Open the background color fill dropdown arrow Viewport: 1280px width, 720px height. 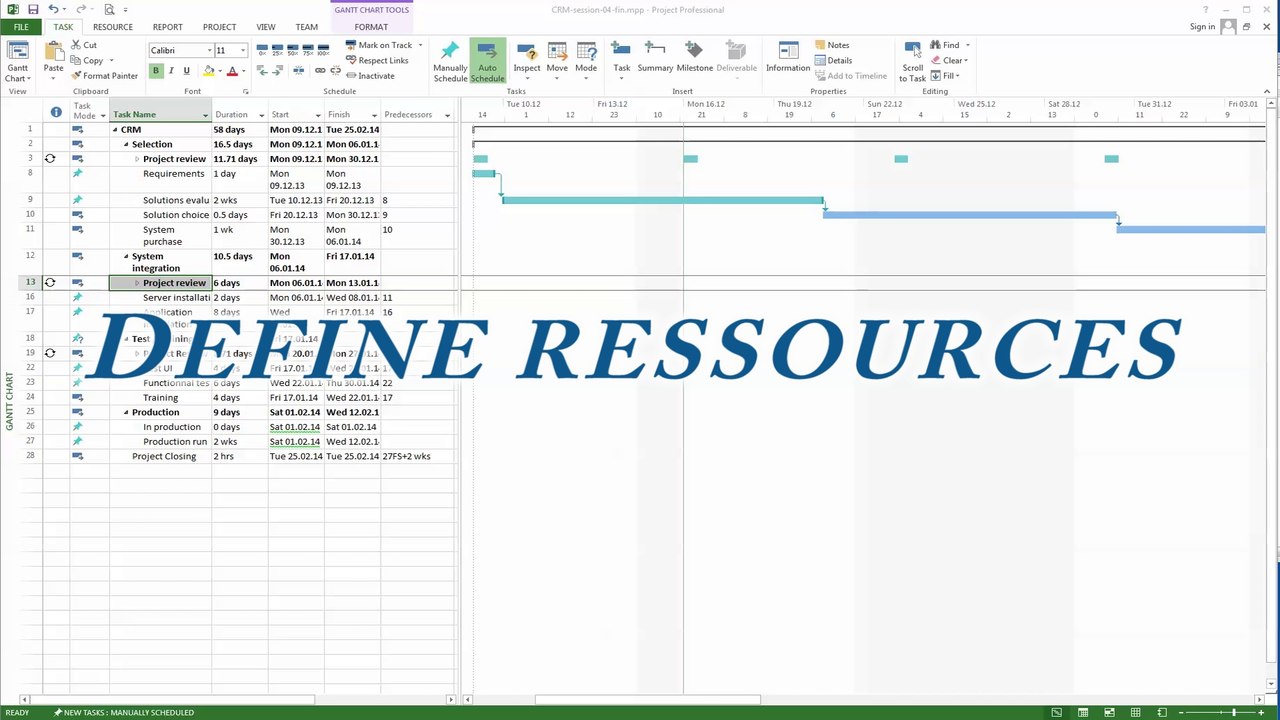pyautogui.click(x=220, y=71)
